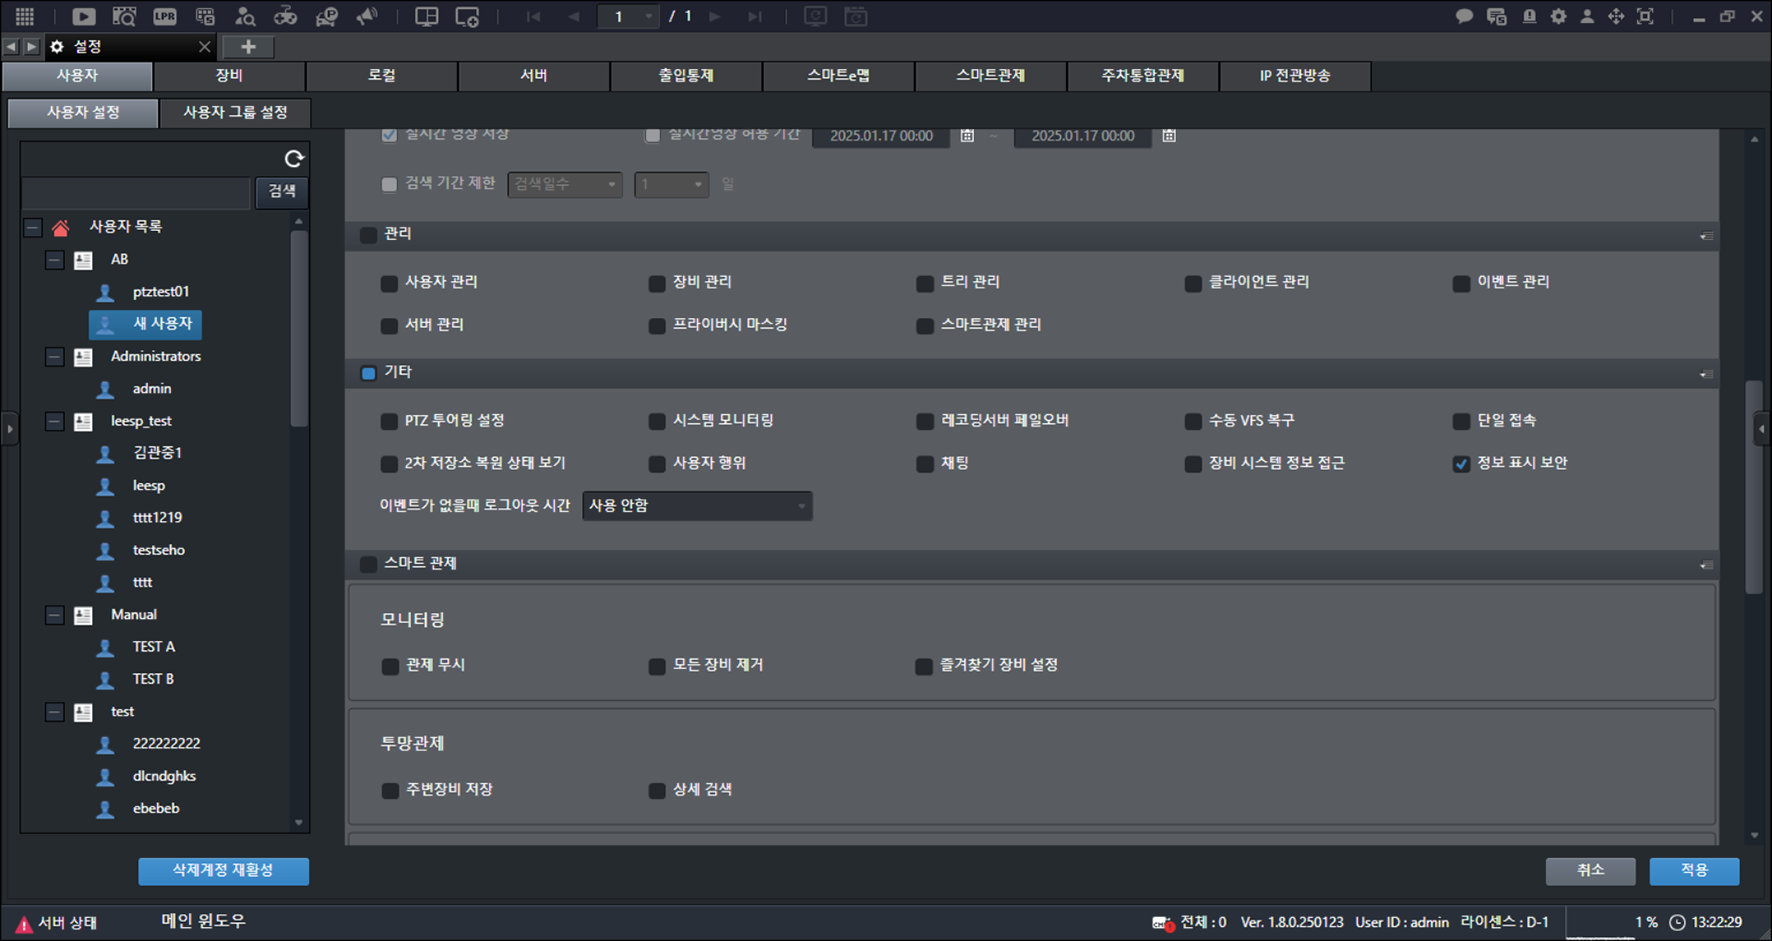Image resolution: width=1772 pixels, height=941 pixels.
Task: Click the 적용 button
Action: [1694, 871]
